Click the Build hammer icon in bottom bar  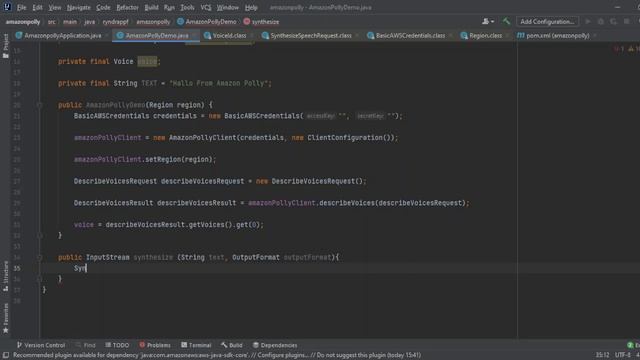224,345
